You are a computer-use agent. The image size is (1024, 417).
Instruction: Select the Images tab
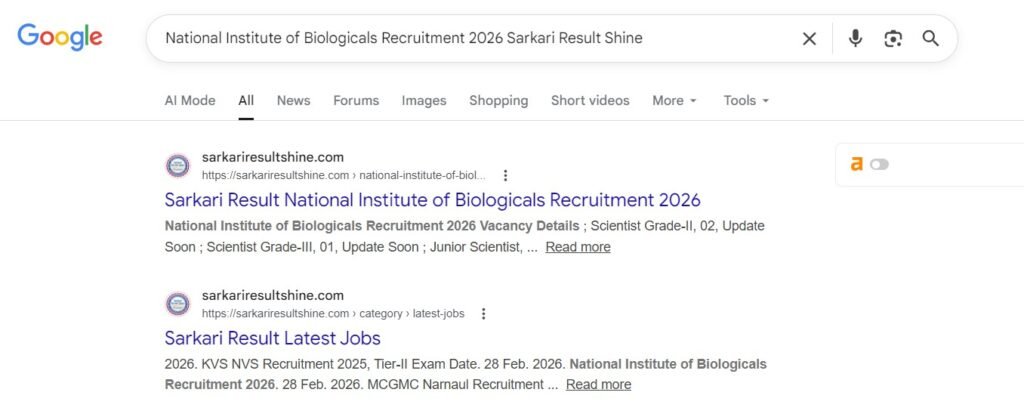tap(424, 101)
